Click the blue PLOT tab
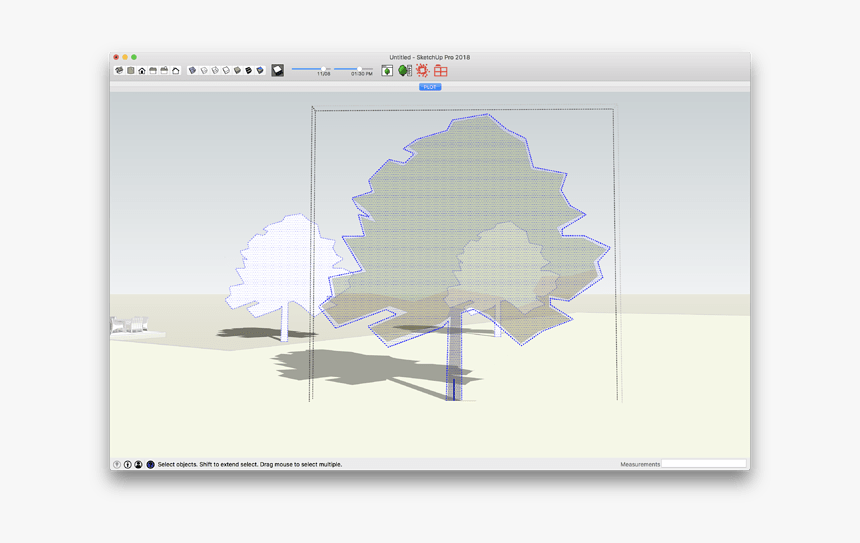This screenshot has width=860, height=543. 430,87
